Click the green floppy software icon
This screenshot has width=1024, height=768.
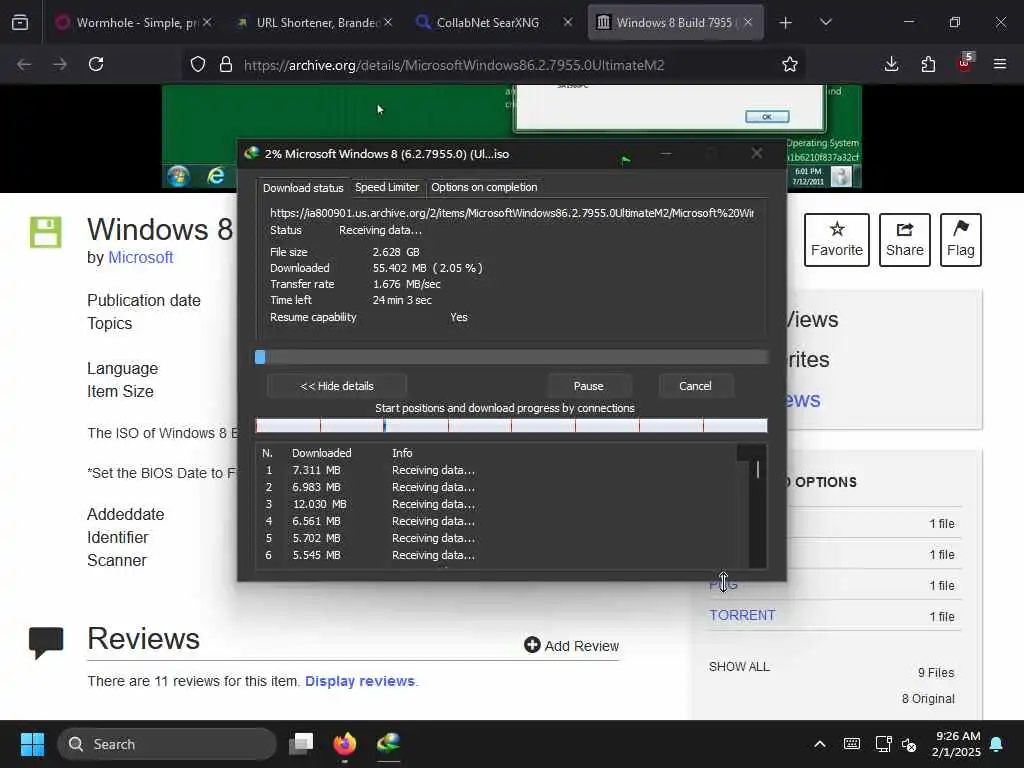click(x=46, y=232)
